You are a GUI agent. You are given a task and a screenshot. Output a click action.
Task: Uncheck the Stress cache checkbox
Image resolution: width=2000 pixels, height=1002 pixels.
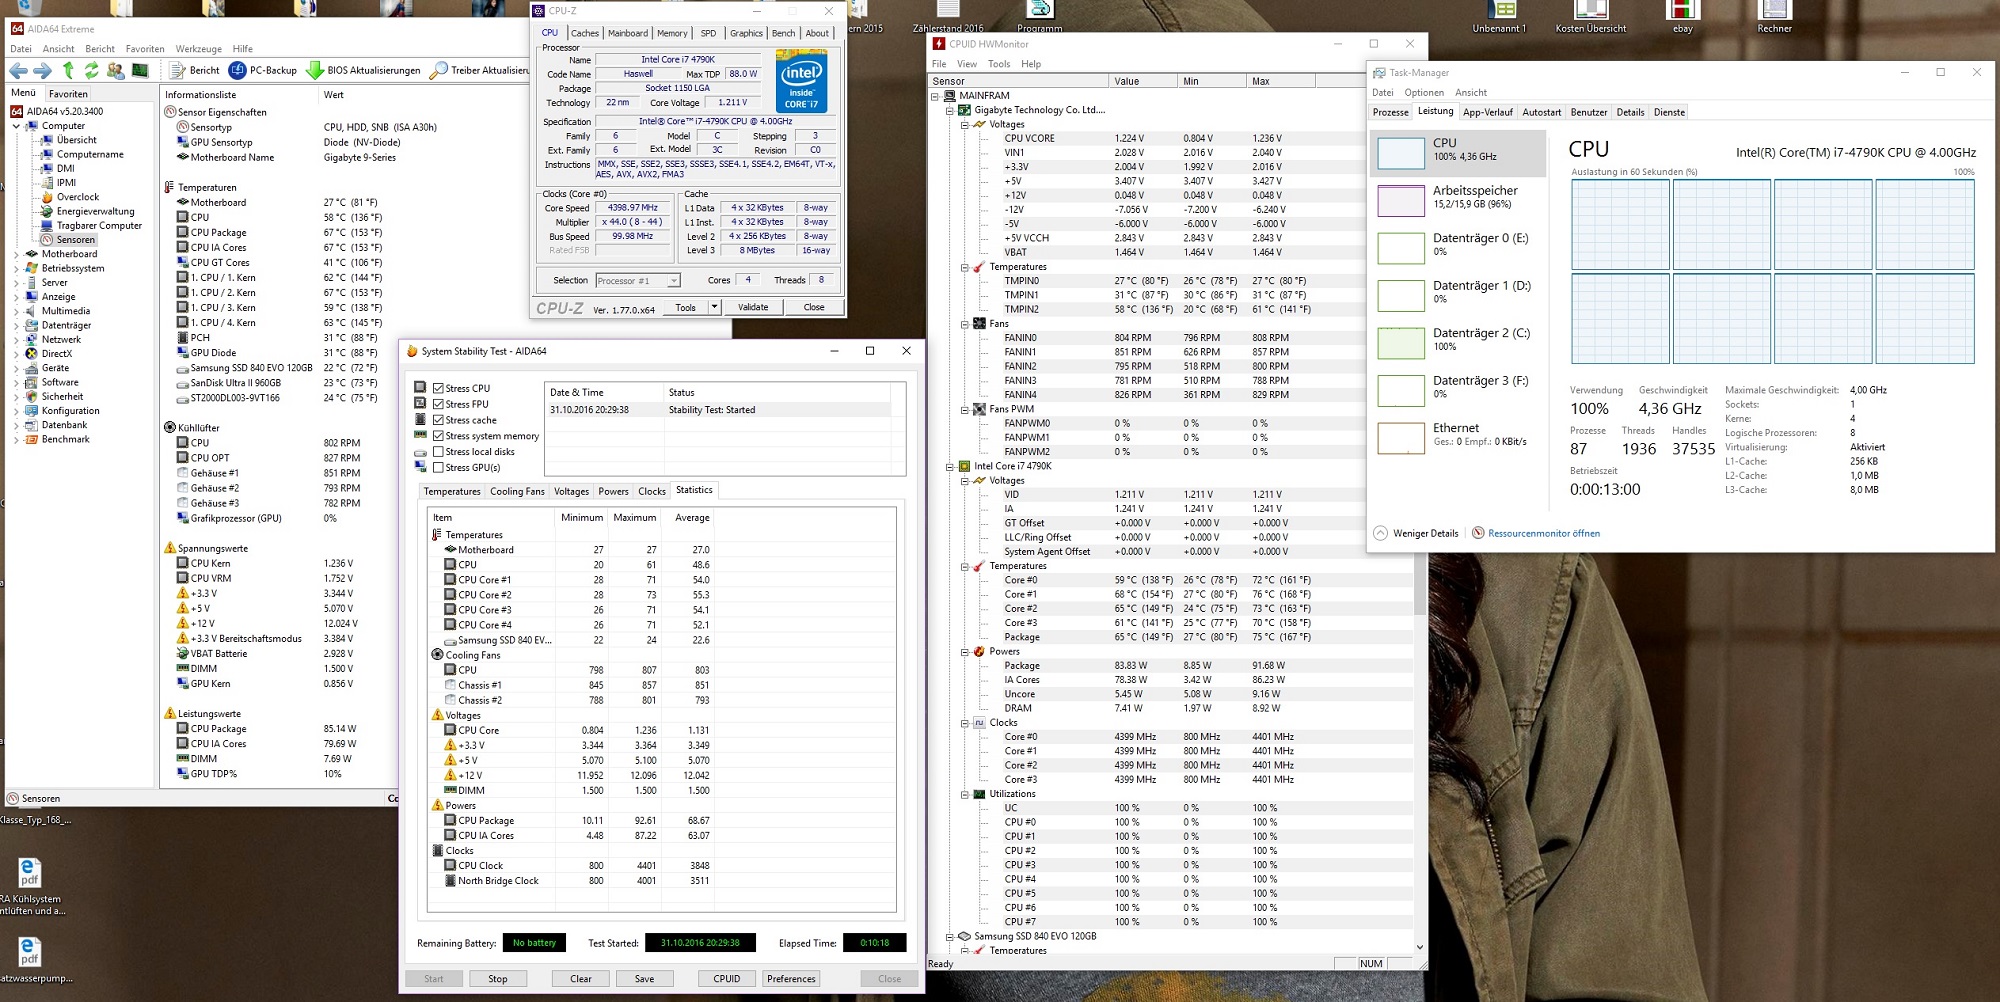coord(438,420)
